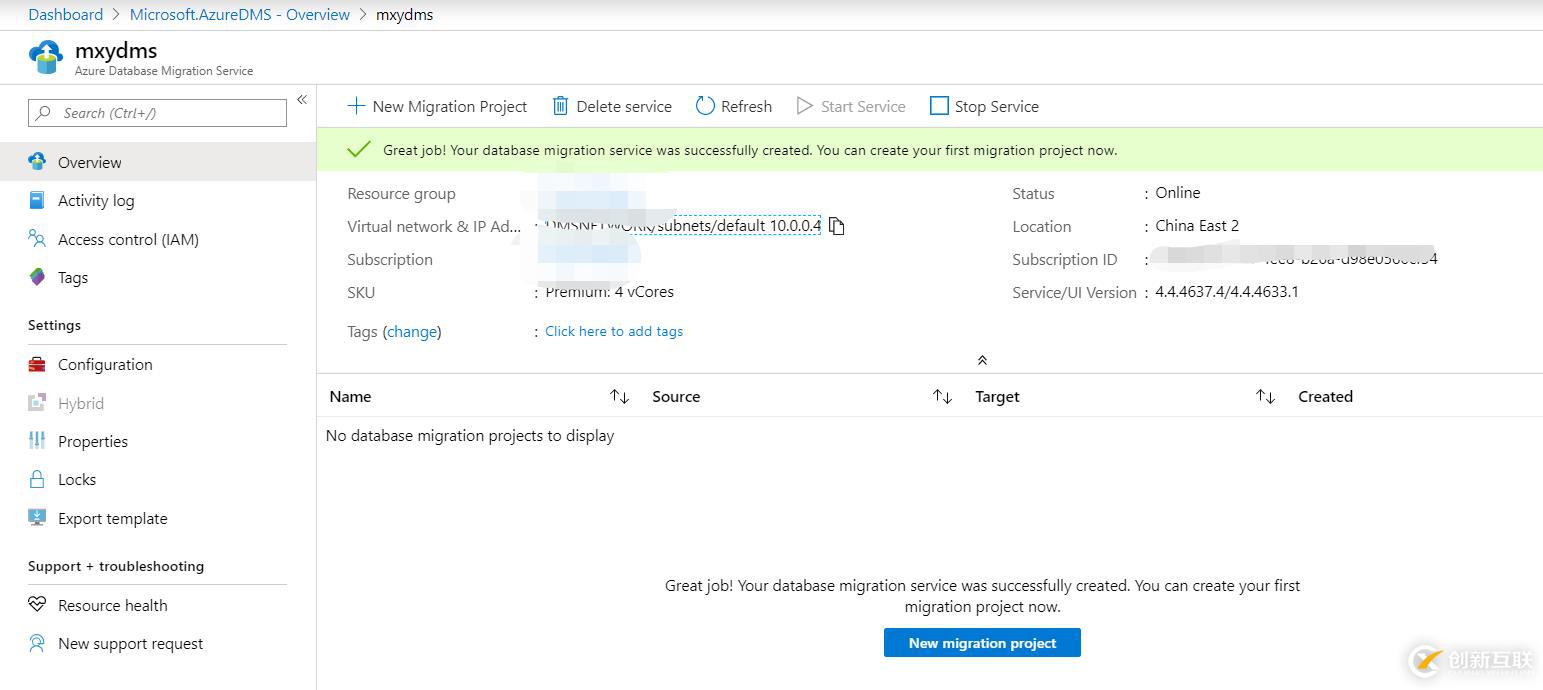Click the copy icon beside virtual network address
Image resolution: width=1543 pixels, height=690 pixels.
(837, 226)
